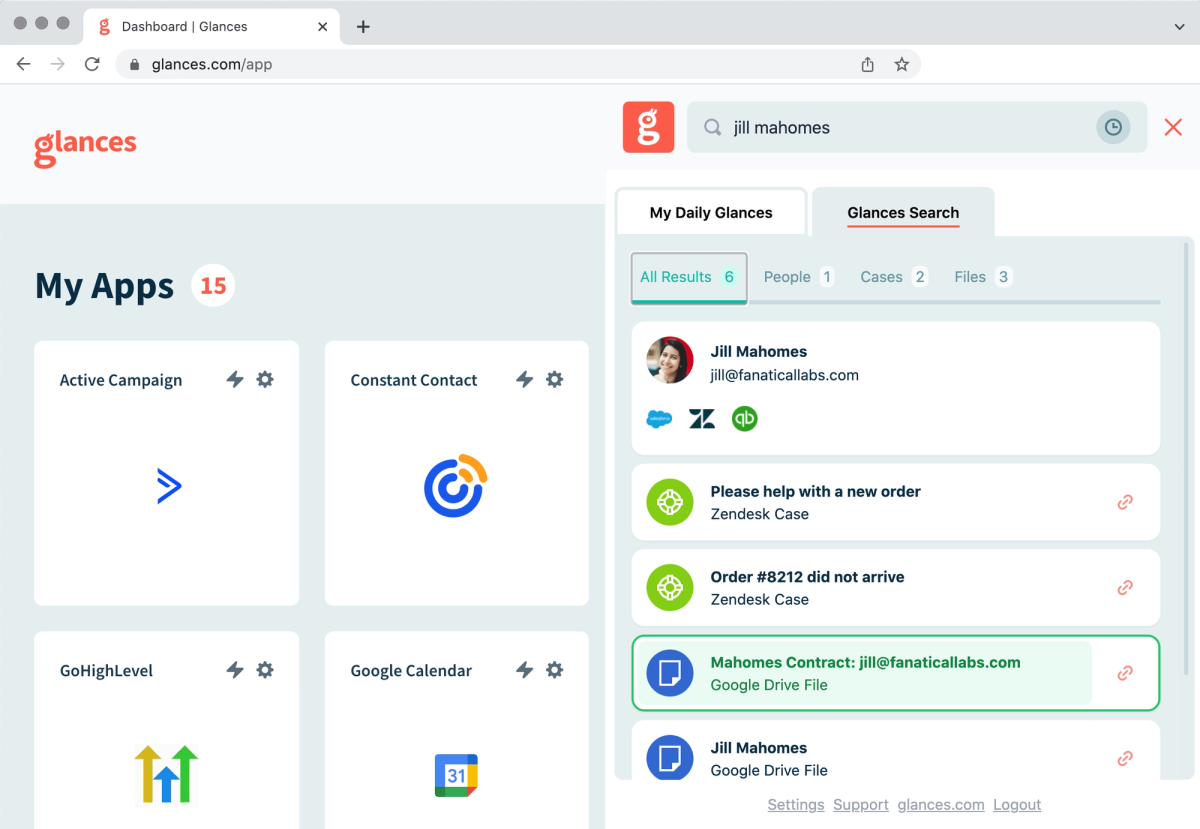Copy link for 'Please help with a new order'
1200x829 pixels.
pos(1125,502)
